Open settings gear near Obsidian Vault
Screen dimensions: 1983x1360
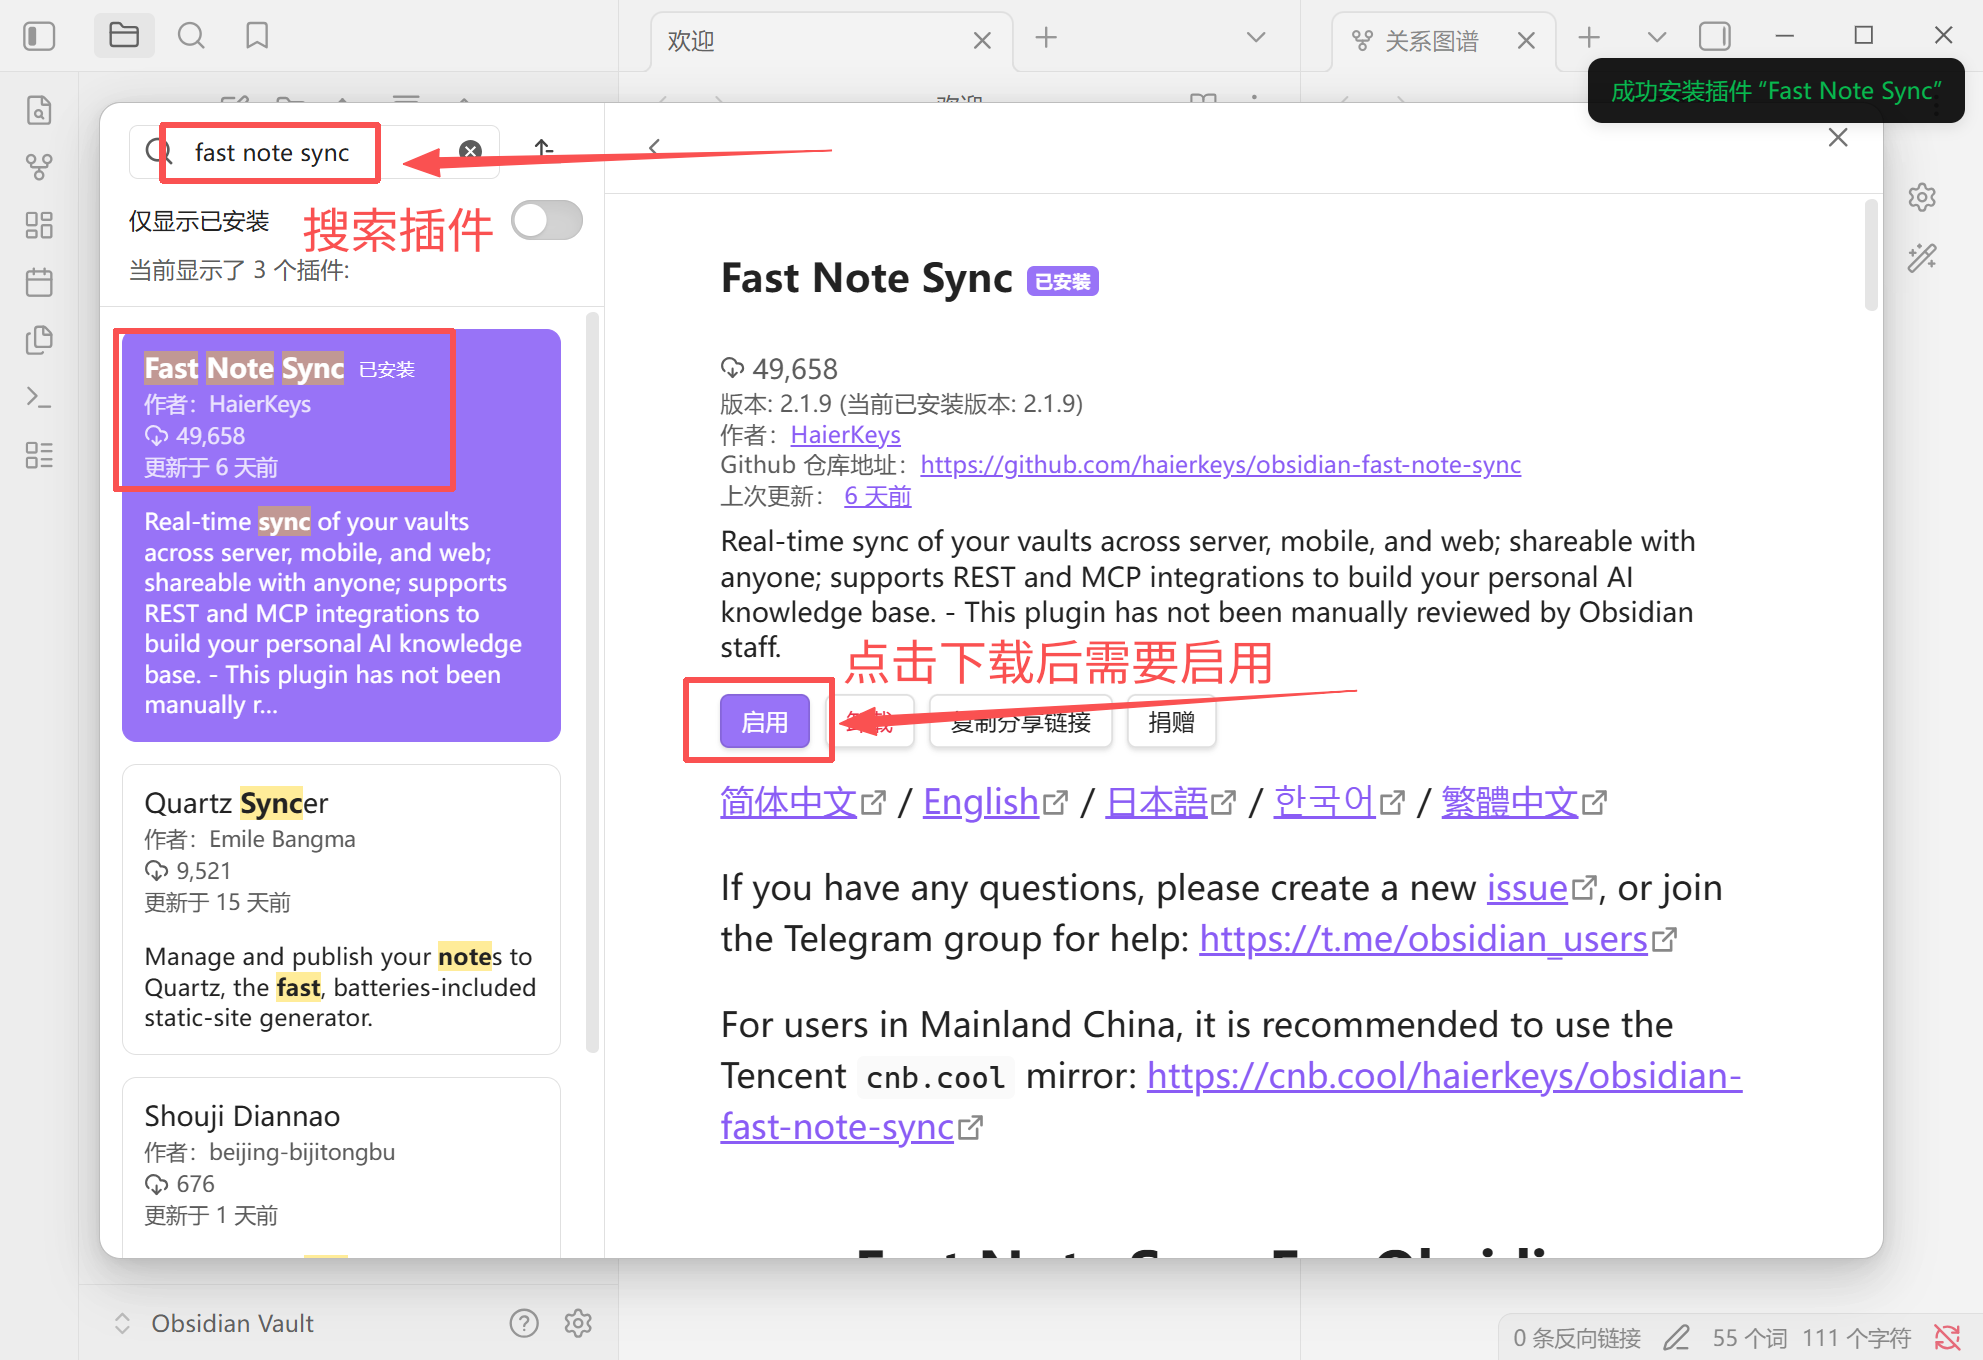(578, 1323)
